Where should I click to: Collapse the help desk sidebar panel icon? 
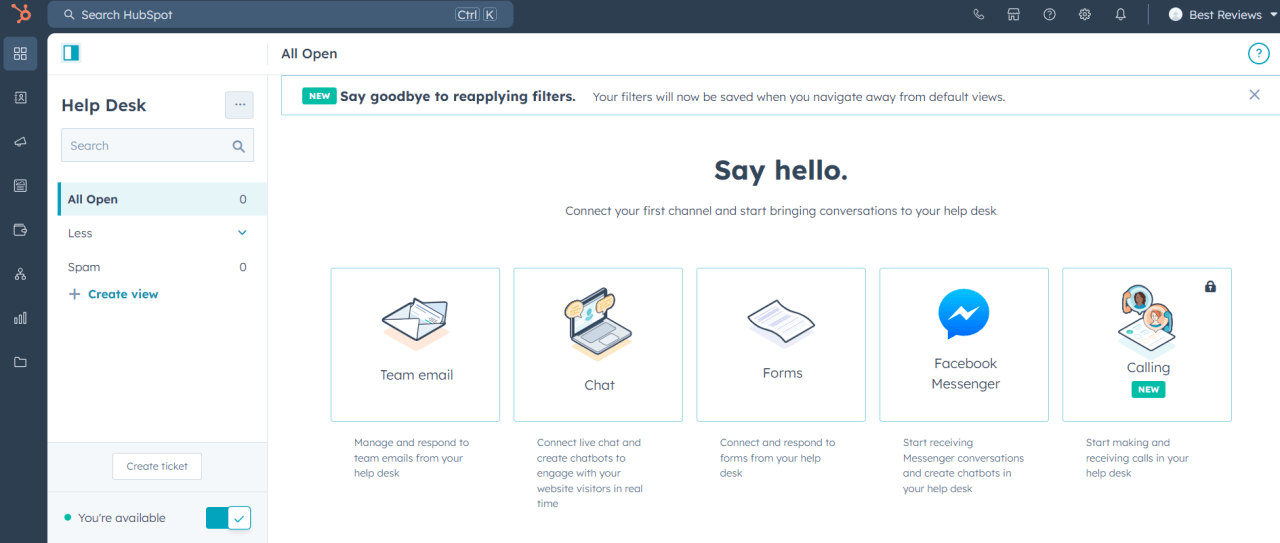click(x=71, y=53)
